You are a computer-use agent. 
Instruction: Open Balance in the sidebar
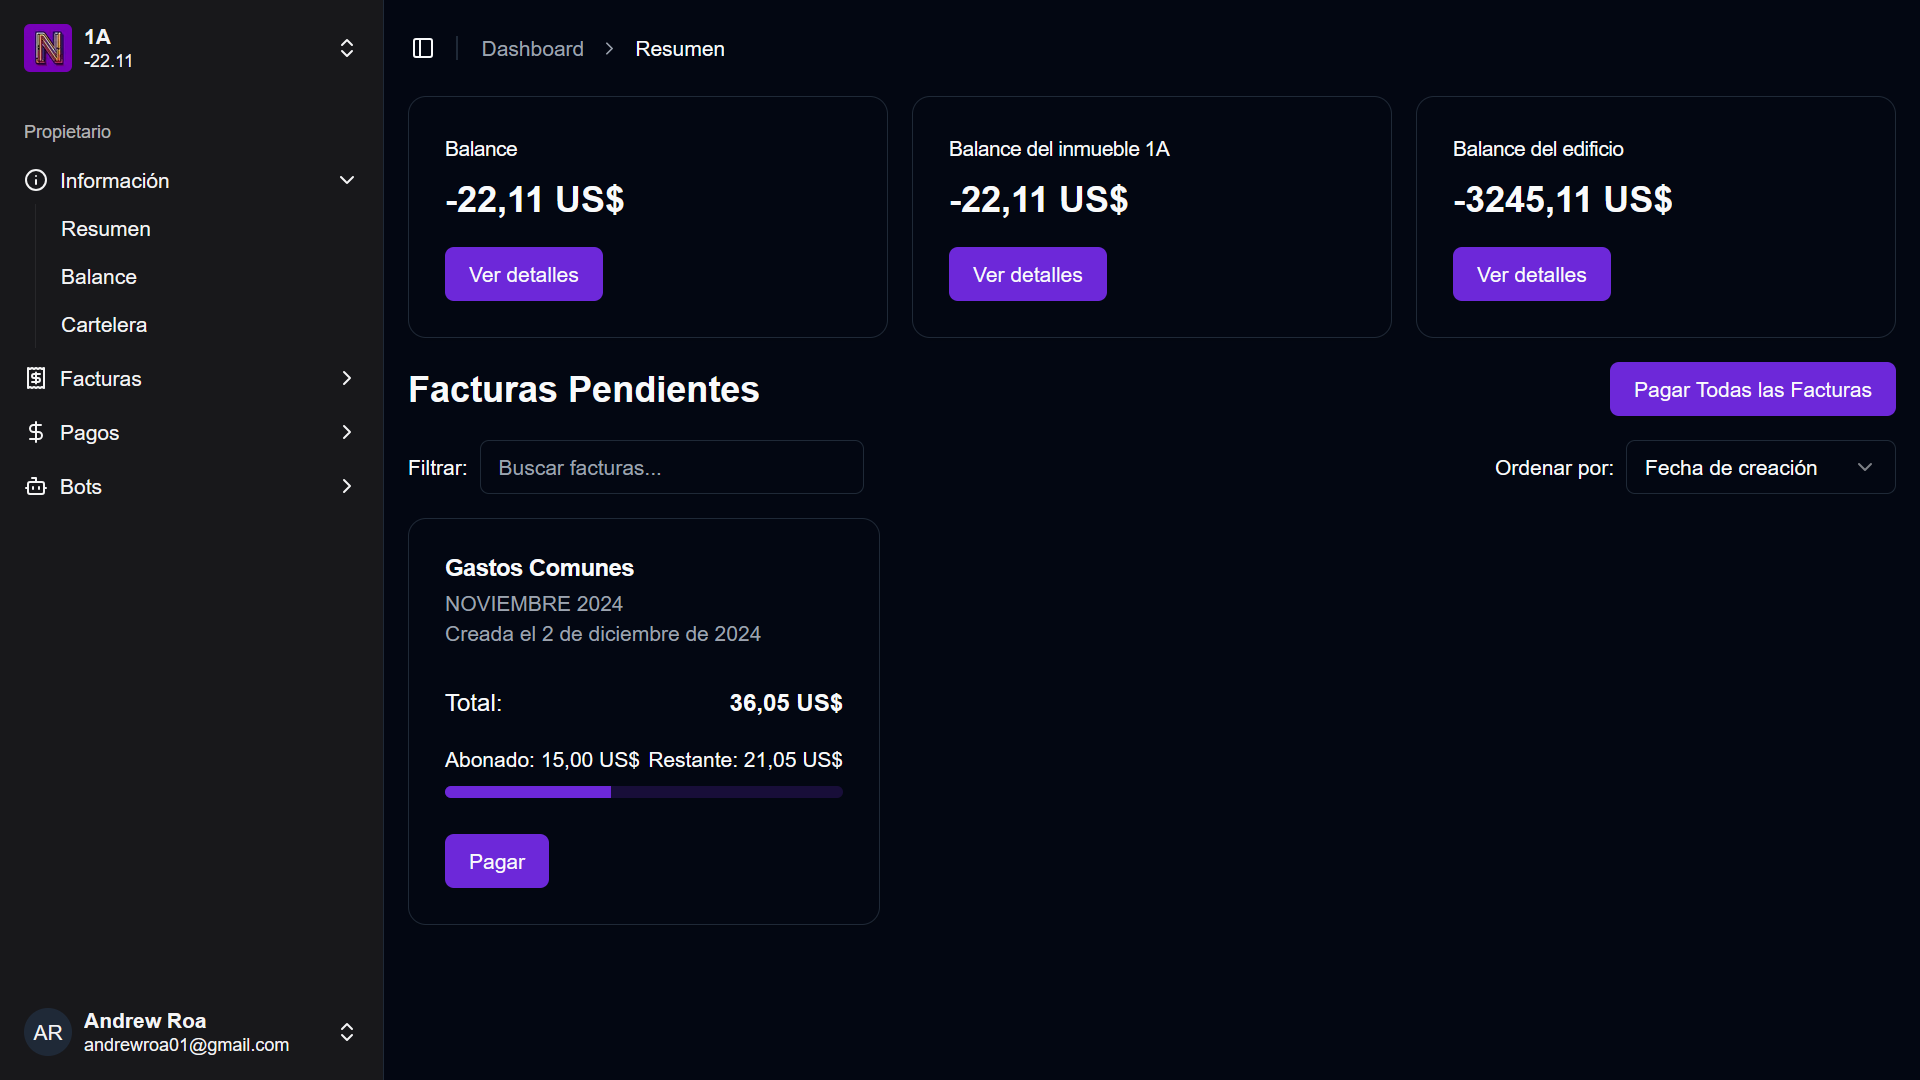(99, 277)
